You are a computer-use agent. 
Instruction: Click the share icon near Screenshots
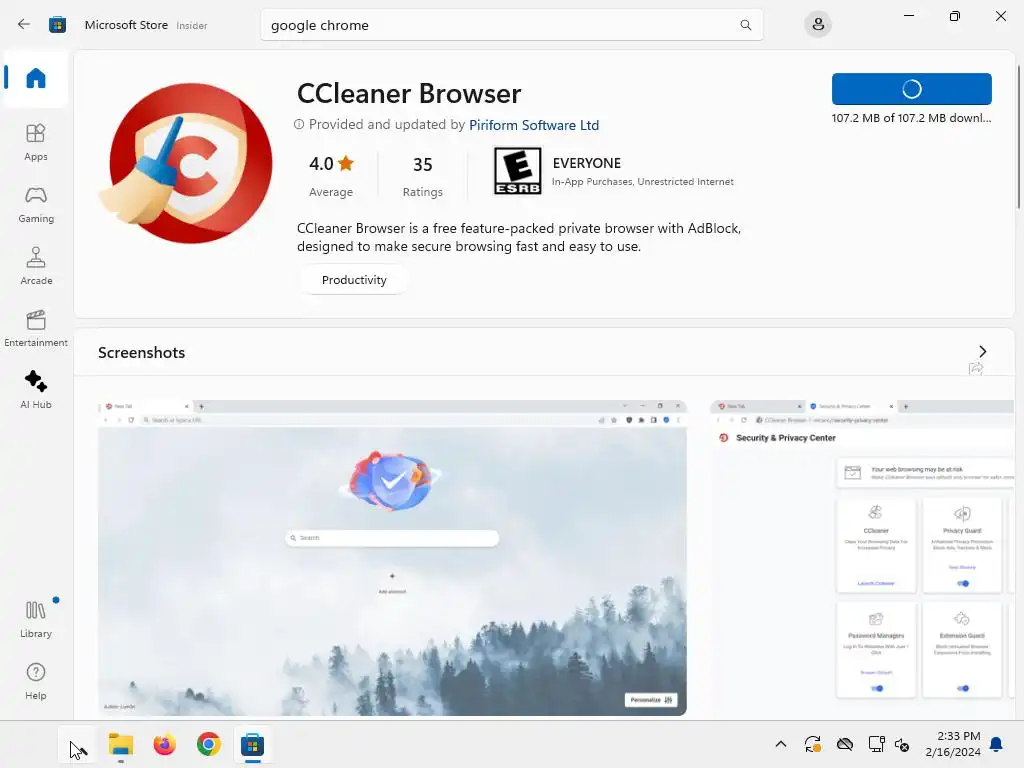(x=976, y=369)
